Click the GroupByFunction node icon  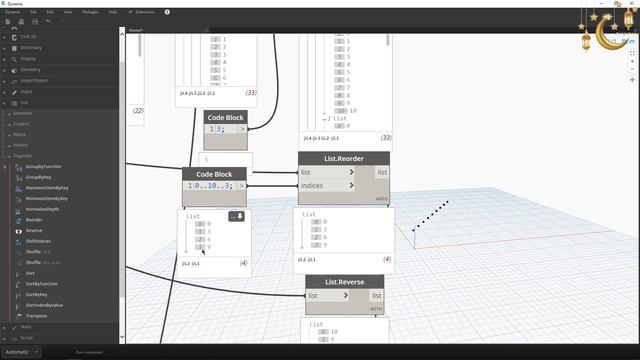19,167
